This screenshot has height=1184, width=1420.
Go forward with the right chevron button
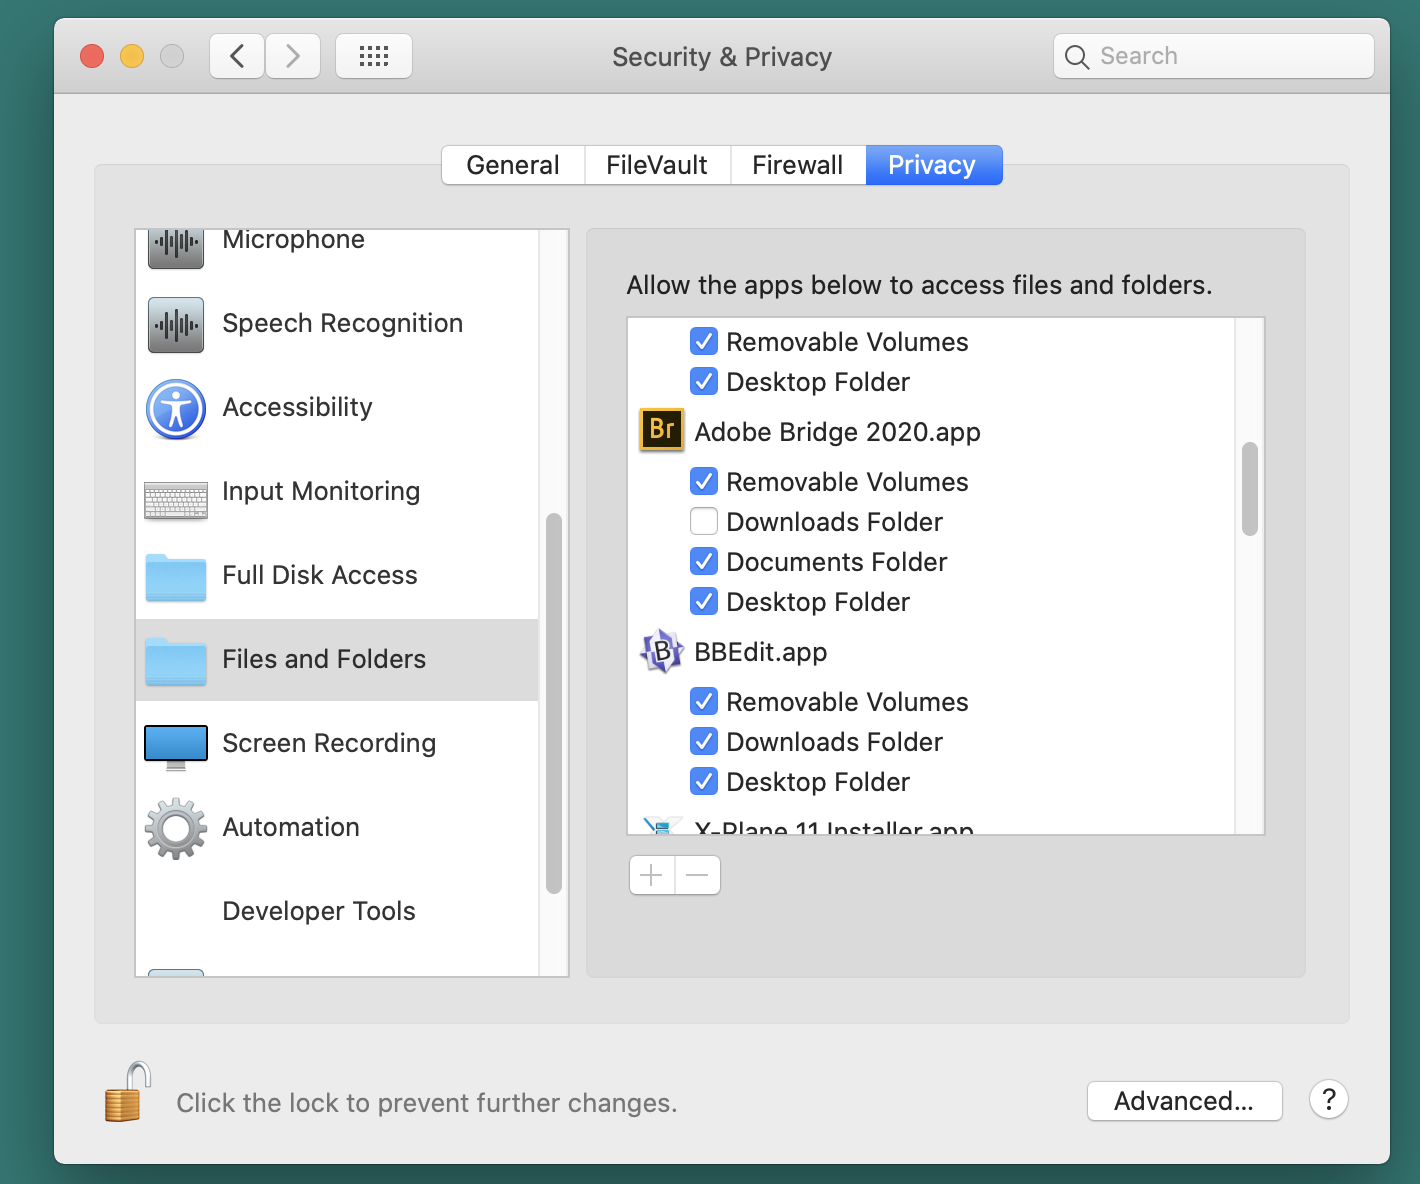coord(293,56)
